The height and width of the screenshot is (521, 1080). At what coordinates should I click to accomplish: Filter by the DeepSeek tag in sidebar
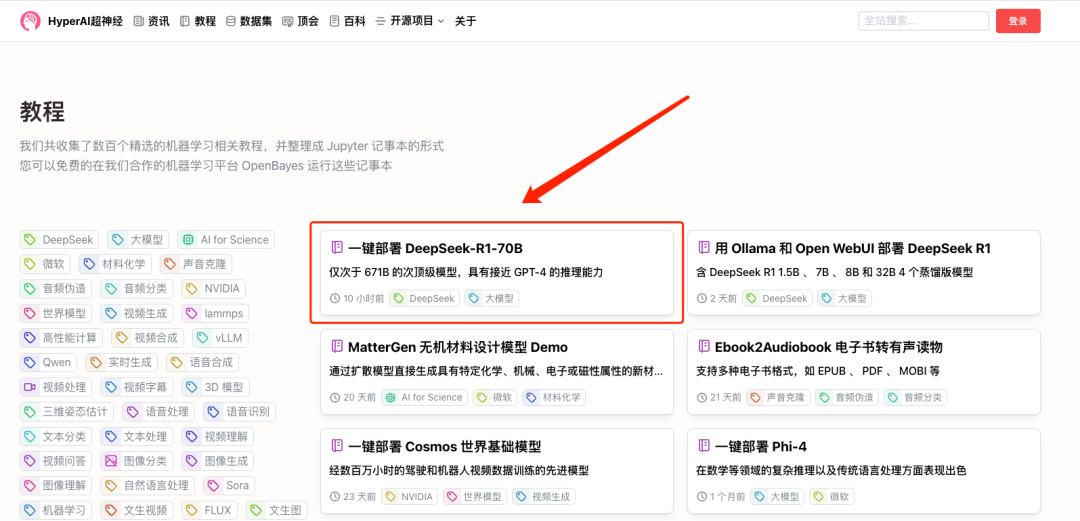[59, 240]
